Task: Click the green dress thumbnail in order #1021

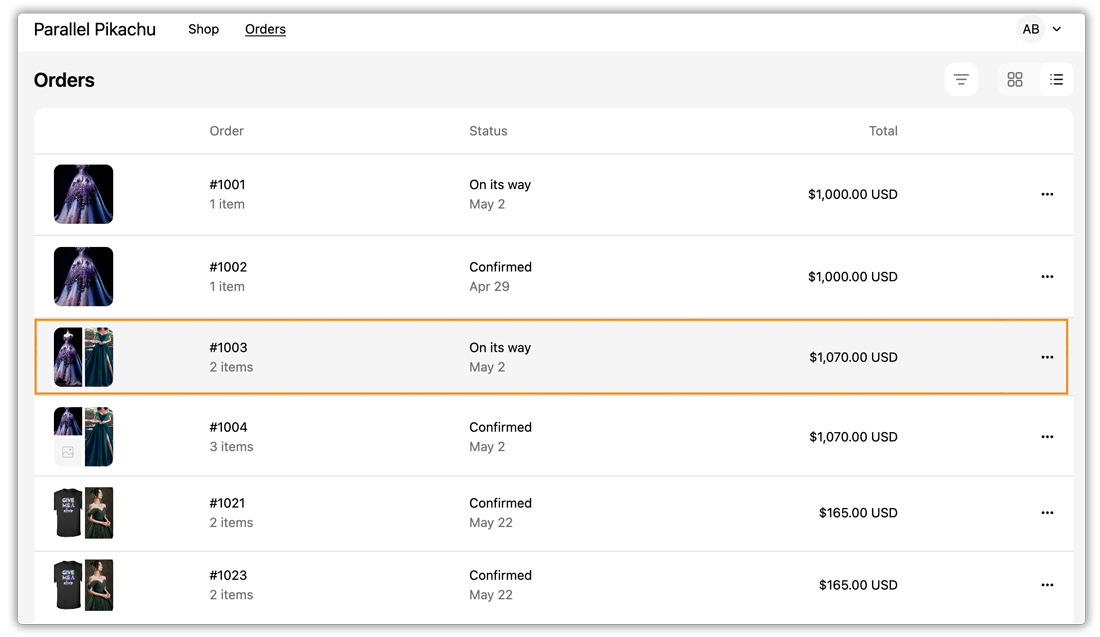Action: click(x=99, y=513)
